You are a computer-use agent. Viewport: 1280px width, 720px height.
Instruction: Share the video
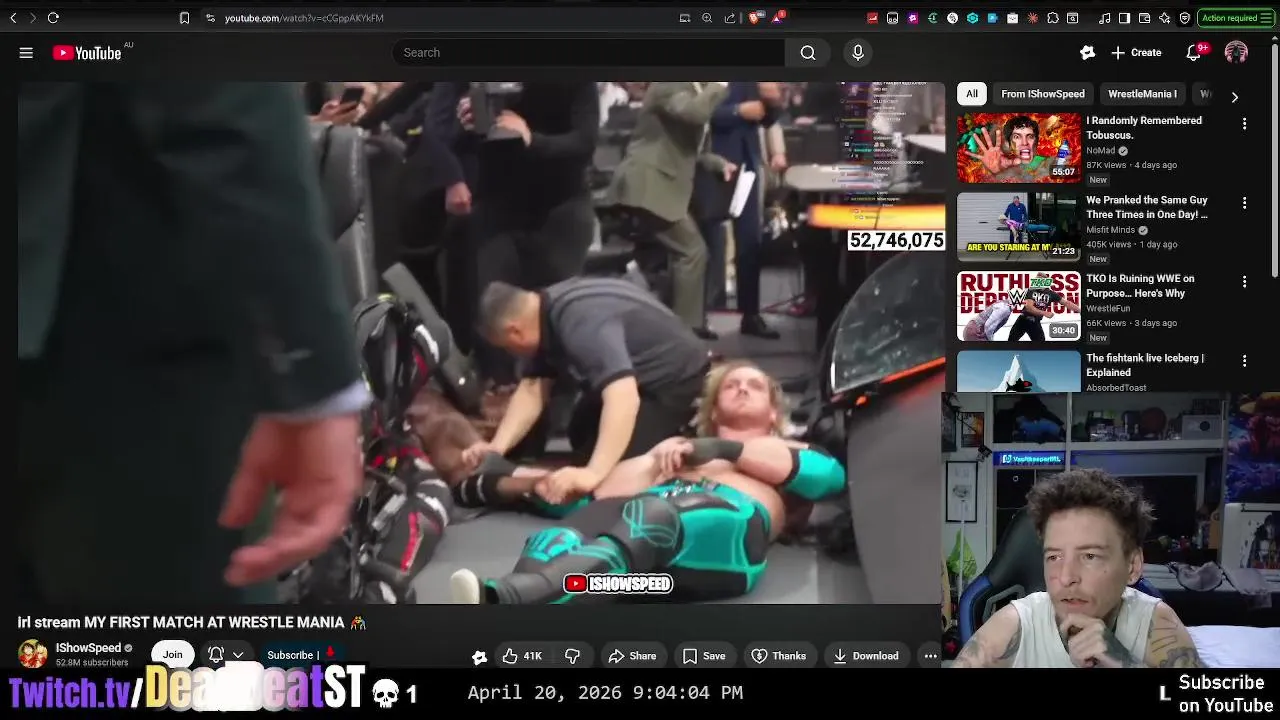pyautogui.click(x=633, y=656)
